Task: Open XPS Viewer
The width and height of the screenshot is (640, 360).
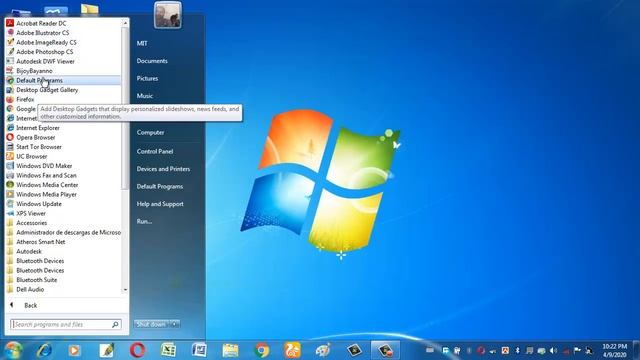Action: [x=63, y=213]
